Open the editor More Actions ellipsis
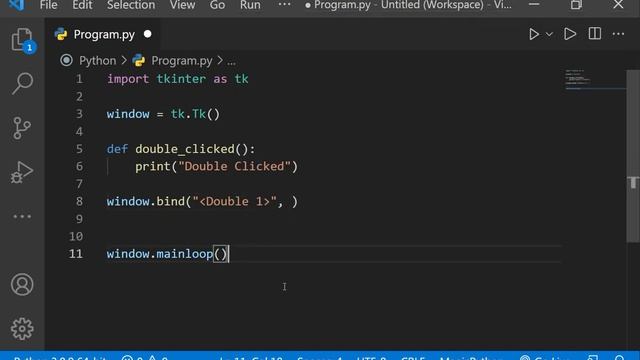Viewport: 640px width, 360px height. 618,34
